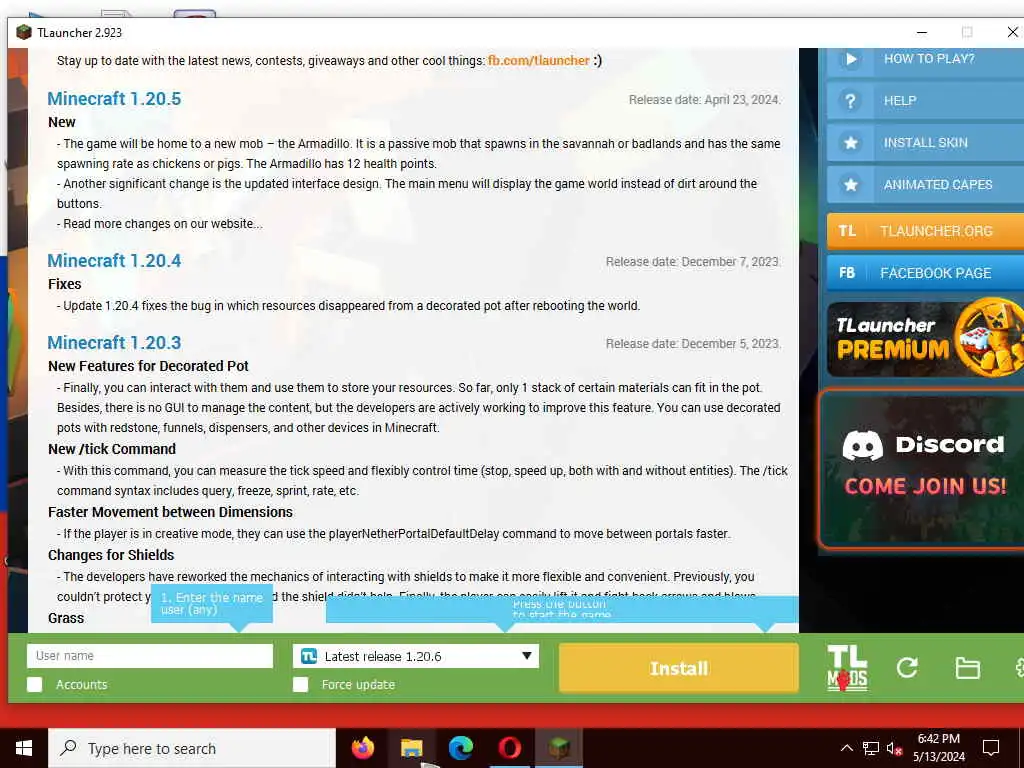This screenshot has width=1024, height=768.
Task: Click the 'Grass' heading text
Action: point(66,618)
